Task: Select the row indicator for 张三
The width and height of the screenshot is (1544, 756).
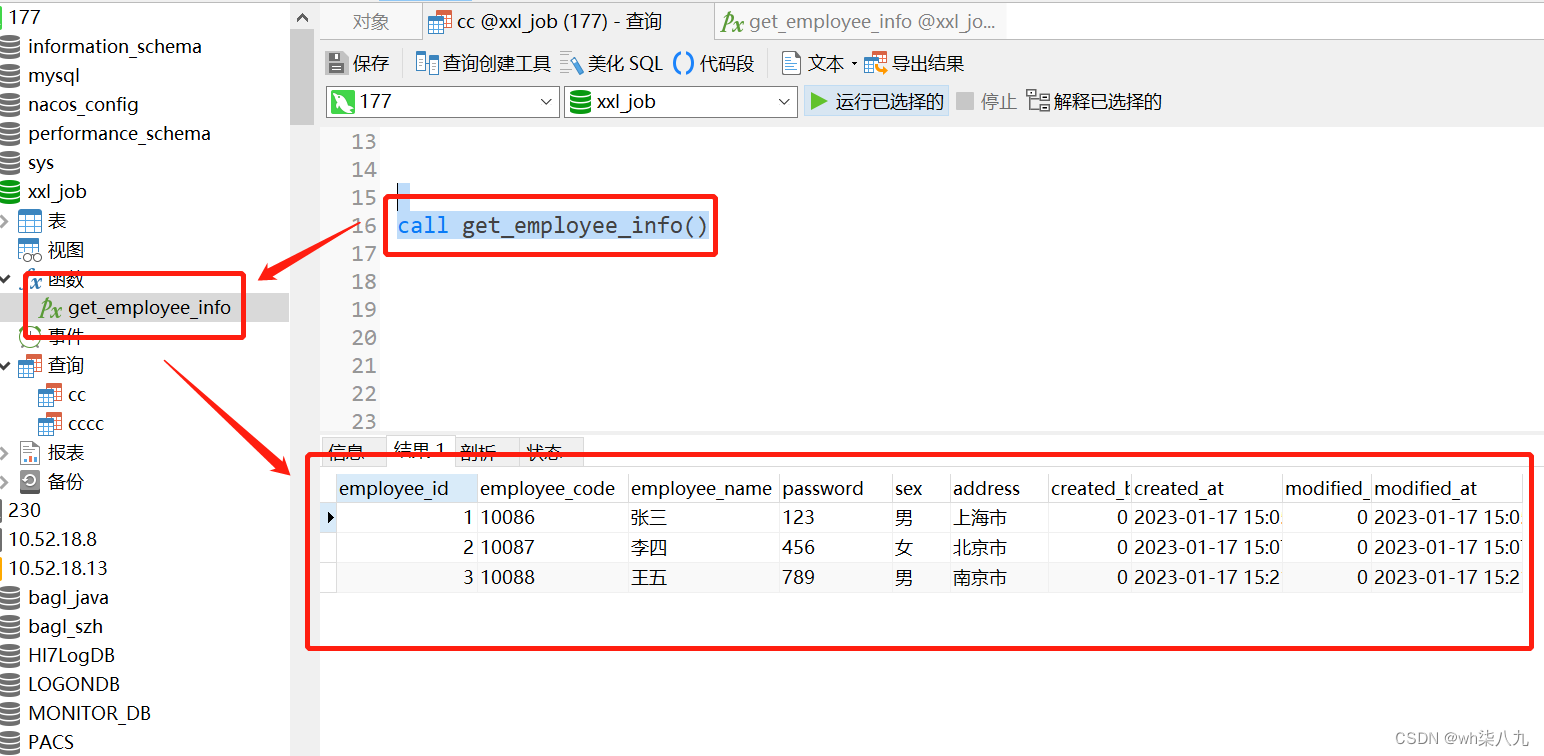Action: pyautogui.click(x=329, y=518)
